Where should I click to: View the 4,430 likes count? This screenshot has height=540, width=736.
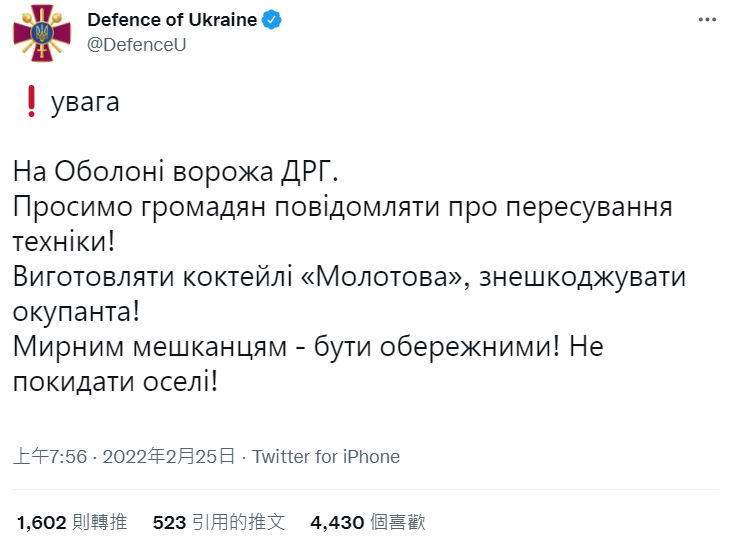pos(337,522)
